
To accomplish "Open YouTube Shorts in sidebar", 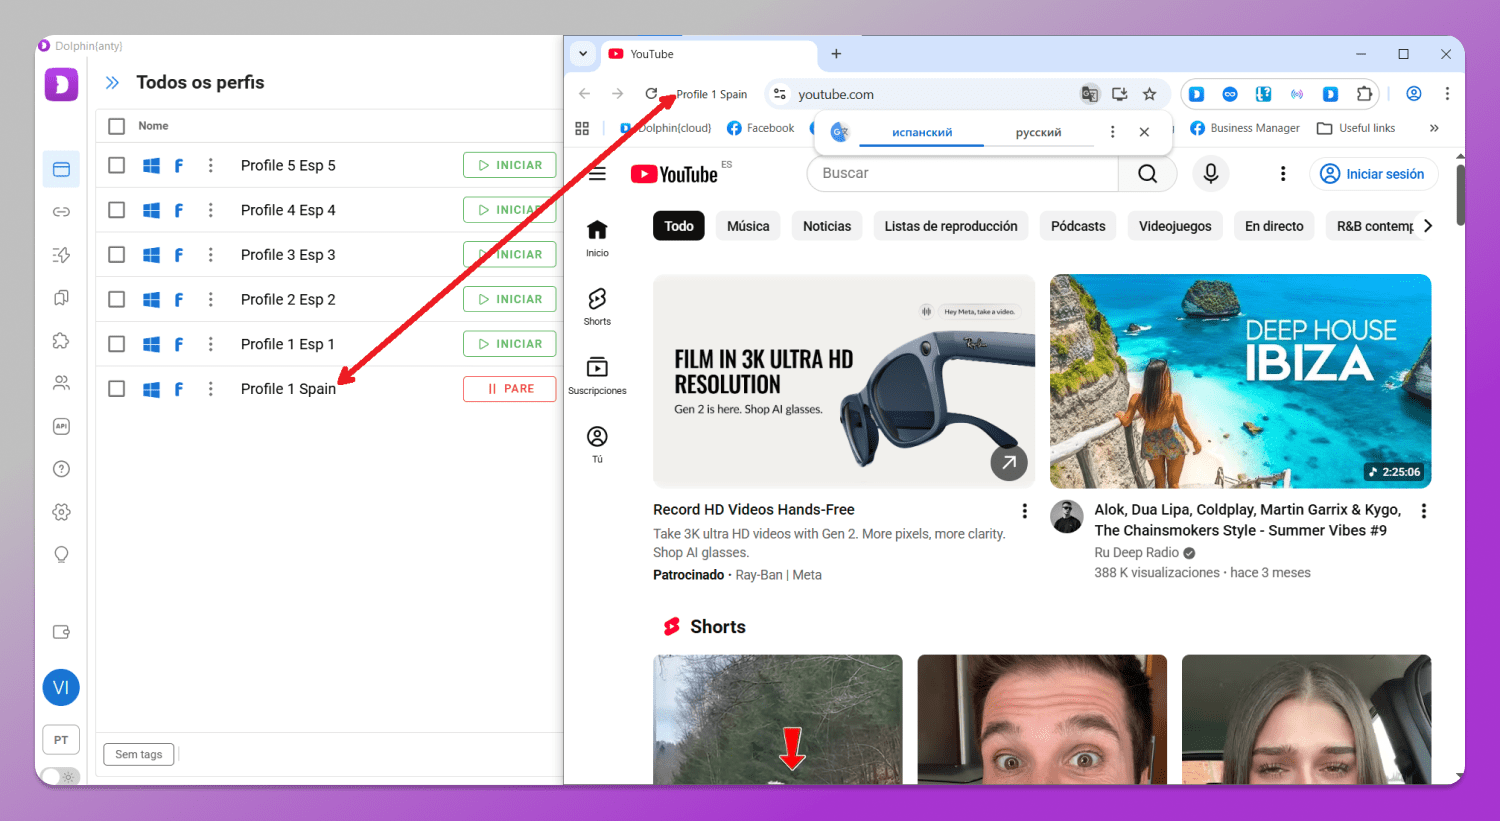I will coord(597,306).
